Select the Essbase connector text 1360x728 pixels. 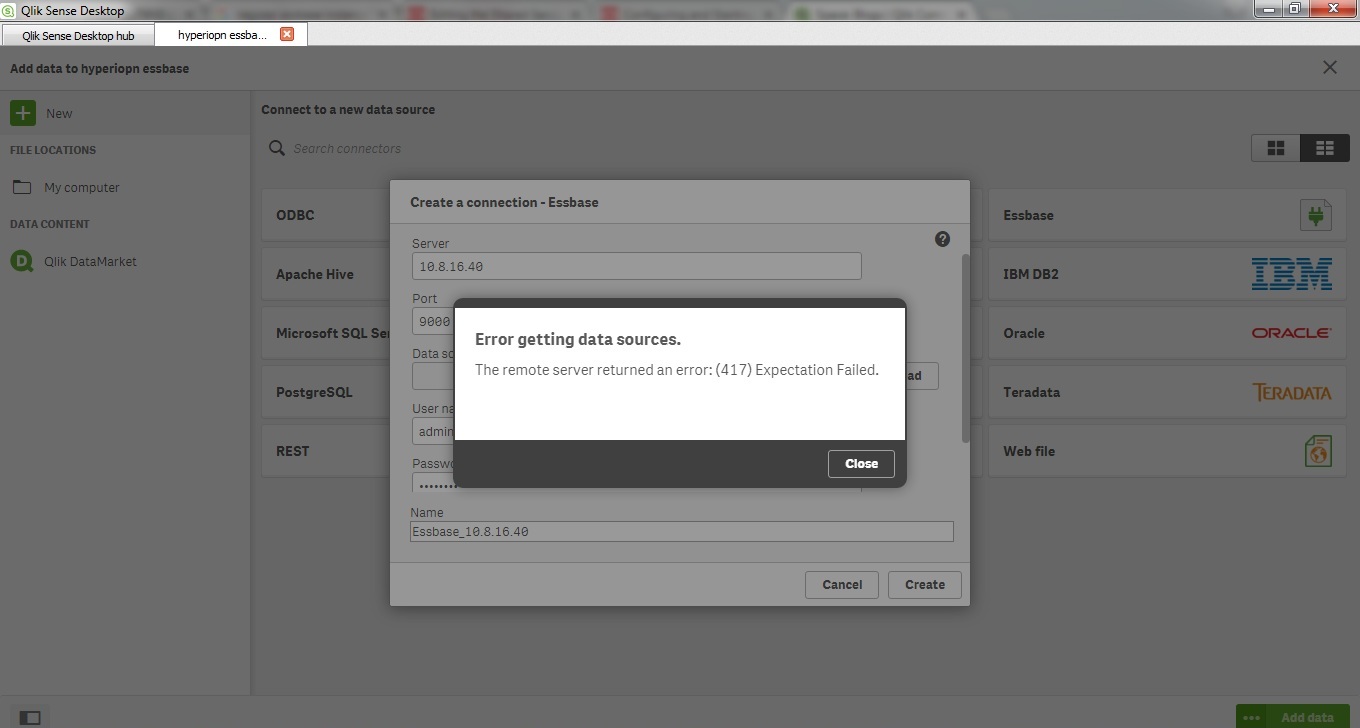click(1028, 215)
